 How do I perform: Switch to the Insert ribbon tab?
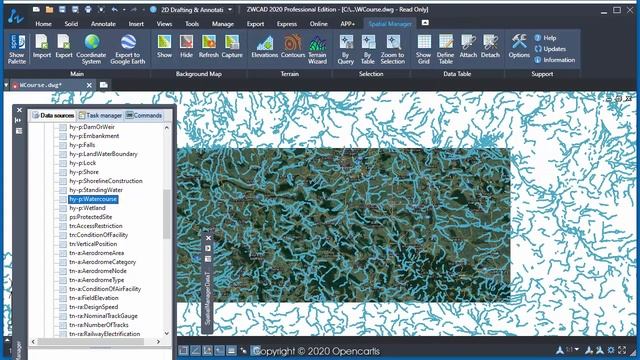(136, 24)
